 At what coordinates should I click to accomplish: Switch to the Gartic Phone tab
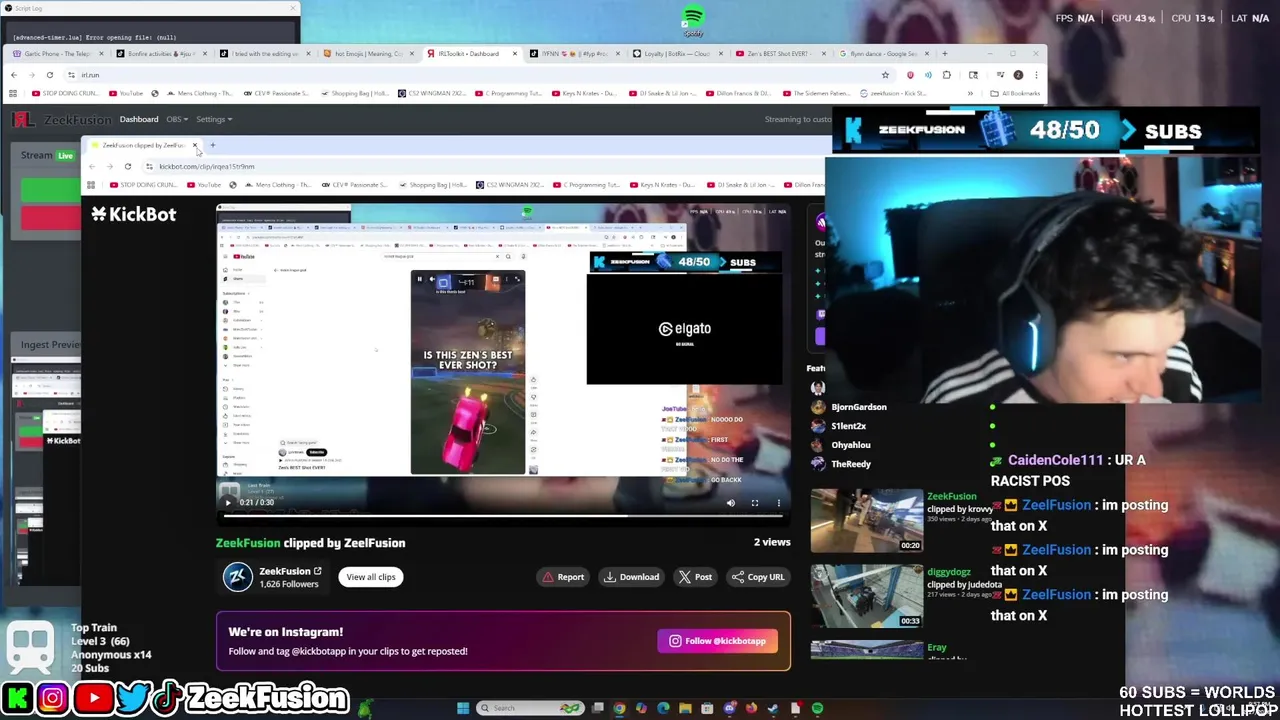click(x=57, y=53)
